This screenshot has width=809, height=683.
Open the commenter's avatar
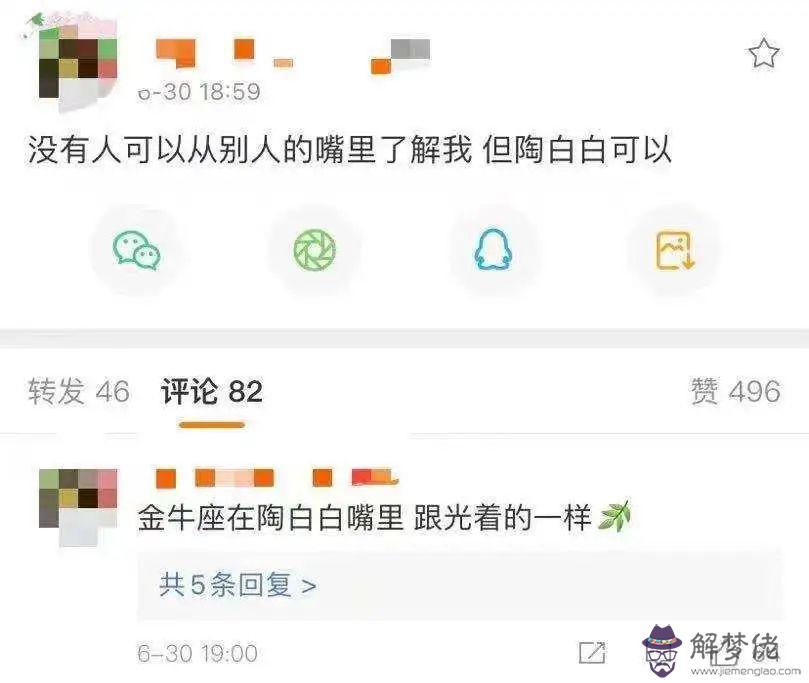[78, 507]
